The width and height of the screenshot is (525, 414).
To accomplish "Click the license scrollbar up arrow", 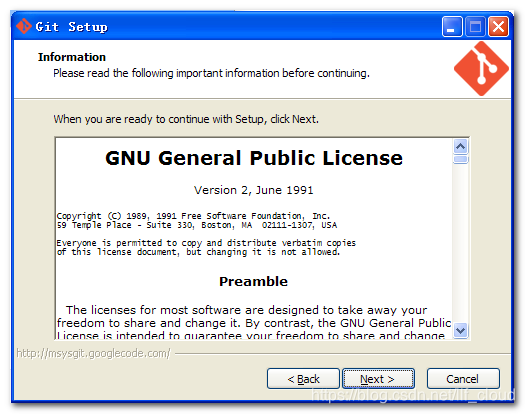I will click(x=461, y=146).
